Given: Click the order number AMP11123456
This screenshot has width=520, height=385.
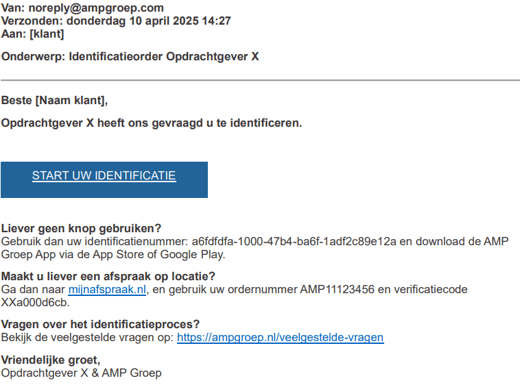Looking at the screenshot, I should pos(337,289).
